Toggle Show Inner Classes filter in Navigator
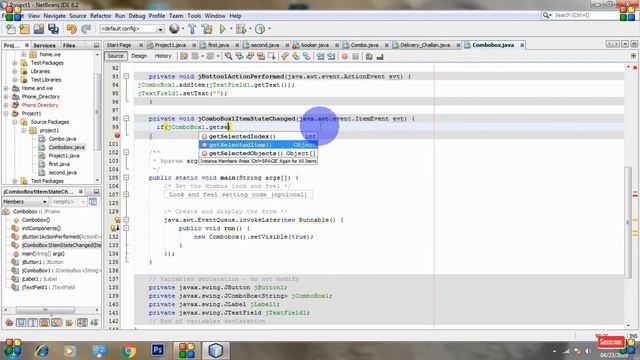Image resolution: width=640 pixels, height=360 pixels. click(x=56, y=323)
